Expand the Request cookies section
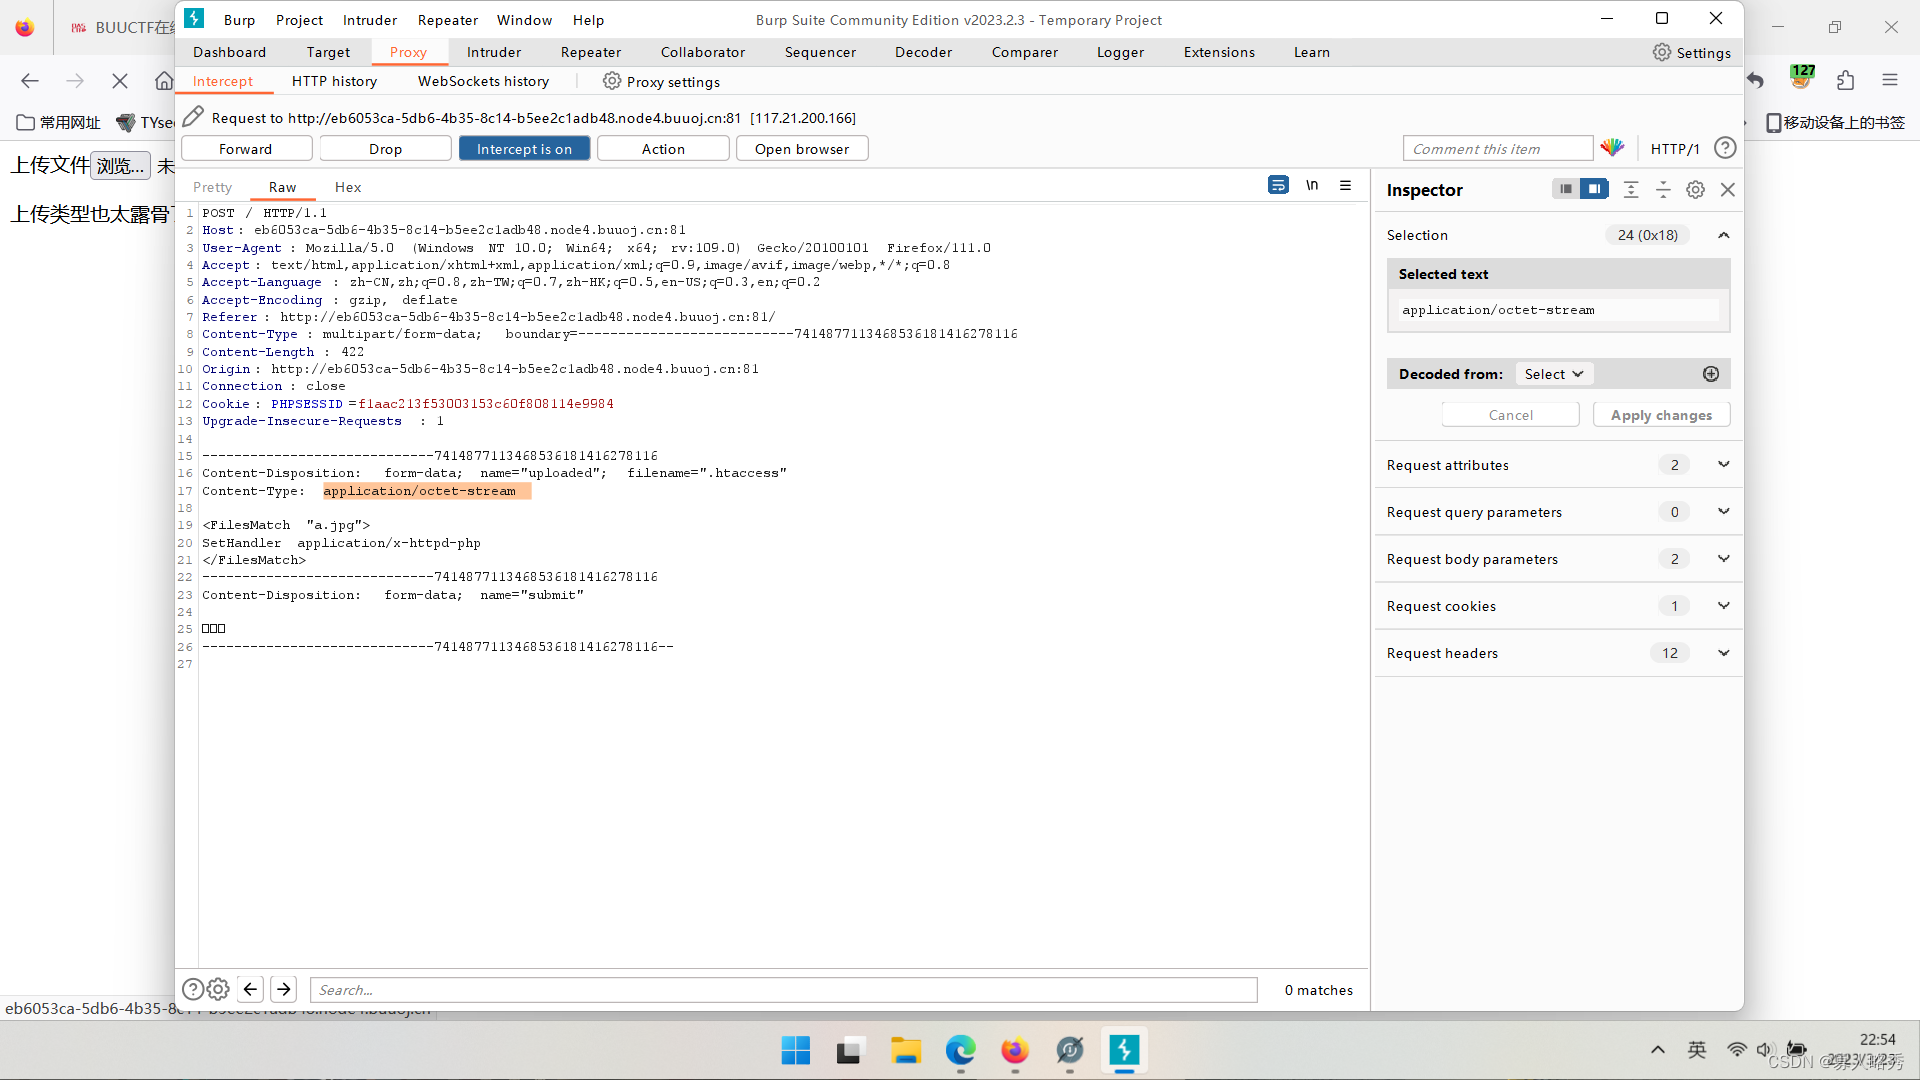 pos(1724,606)
